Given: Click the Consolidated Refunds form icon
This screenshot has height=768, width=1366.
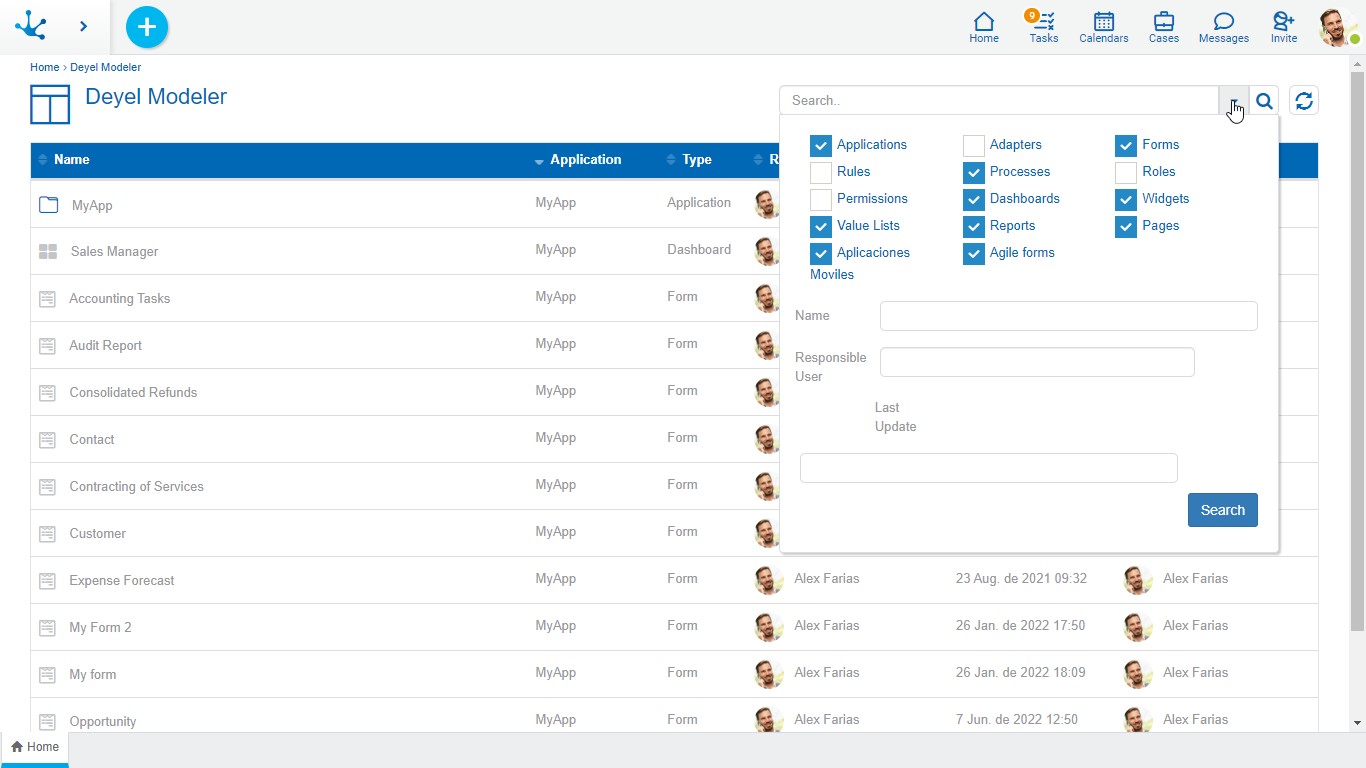Looking at the screenshot, I should click(x=47, y=393).
